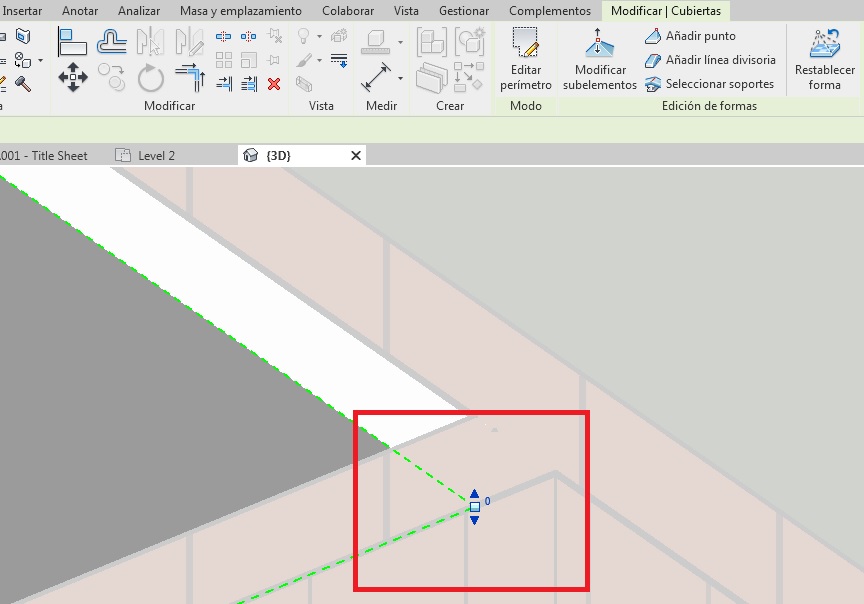Switch to the Gestionar ribbon tab
Image resolution: width=864 pixels, height=604 pixels.
point(463,11)
